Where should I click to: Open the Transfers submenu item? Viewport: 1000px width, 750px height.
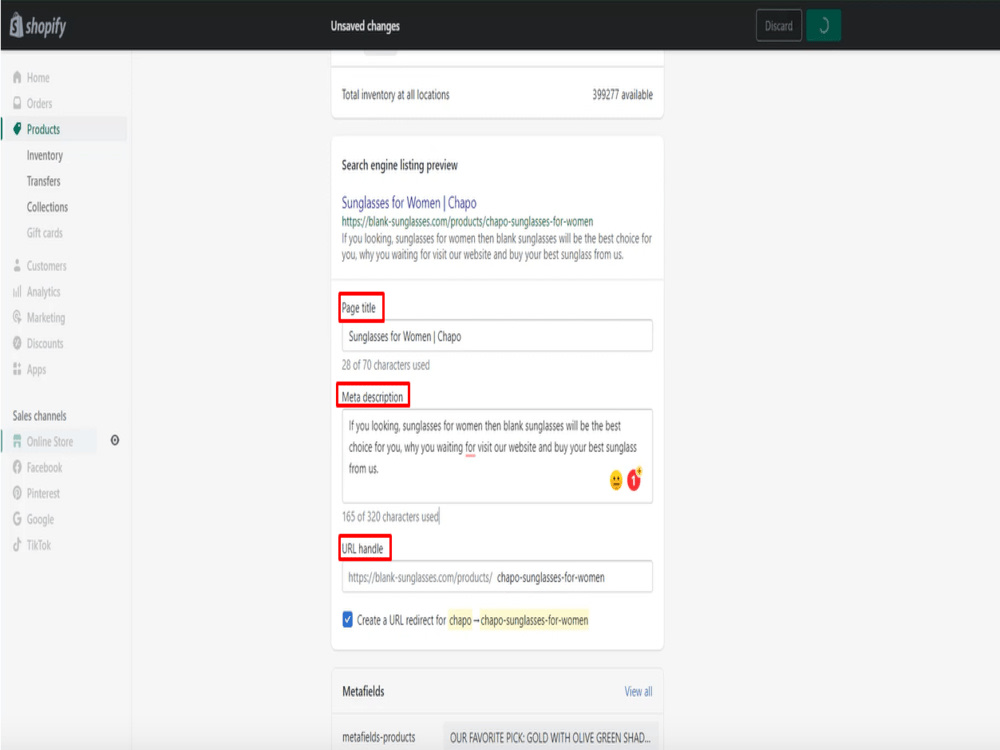pyautogui.click(x=43, y=180)
